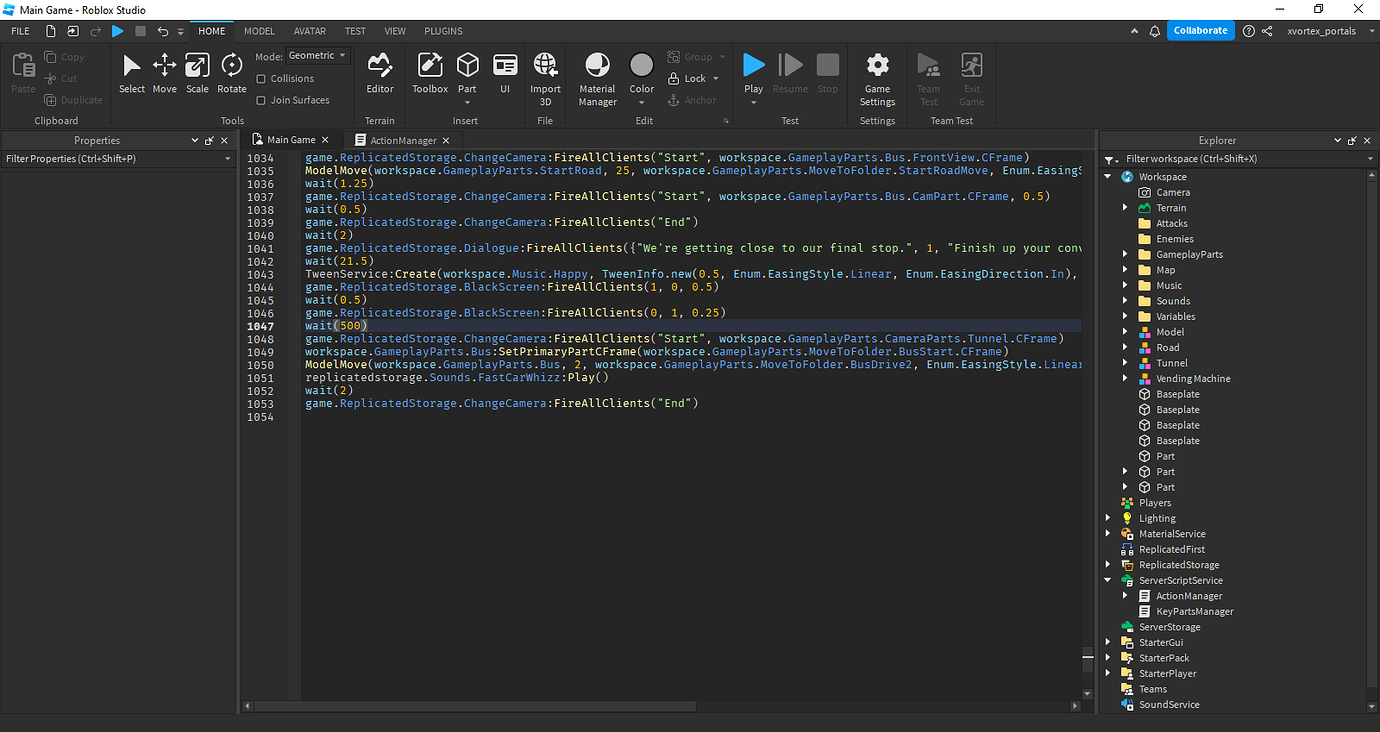1380x732 pixels.
Task: Expand the Terrain node in Explorer
Action: click(x=1126, y=208)
